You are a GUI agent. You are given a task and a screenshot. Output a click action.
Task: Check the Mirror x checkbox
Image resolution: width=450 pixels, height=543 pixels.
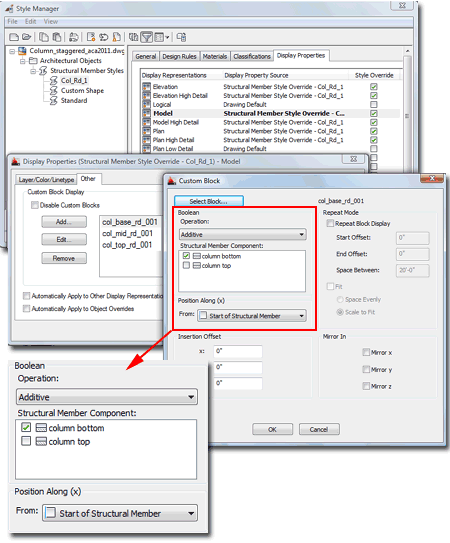tap(366, 352)
